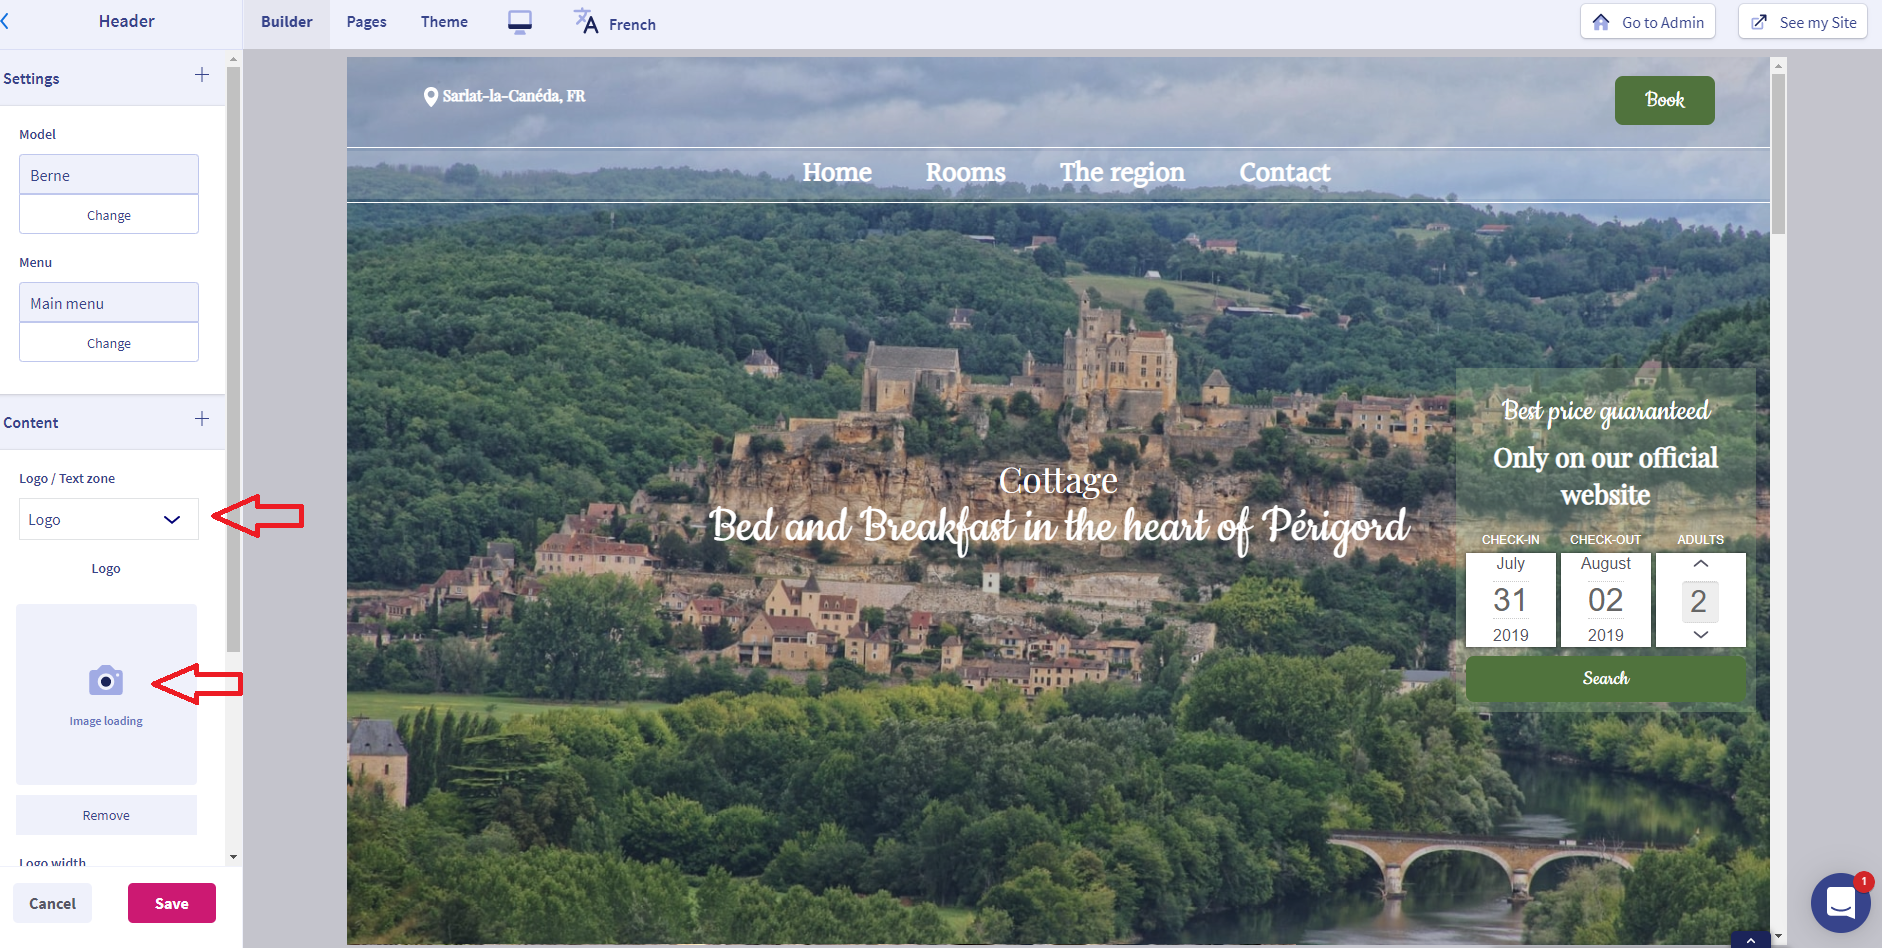Image resolution: width=1882 pixels, height=948 pixels.
Task: Click the home icon in Go to Admin
Action: pos(1601,22)
